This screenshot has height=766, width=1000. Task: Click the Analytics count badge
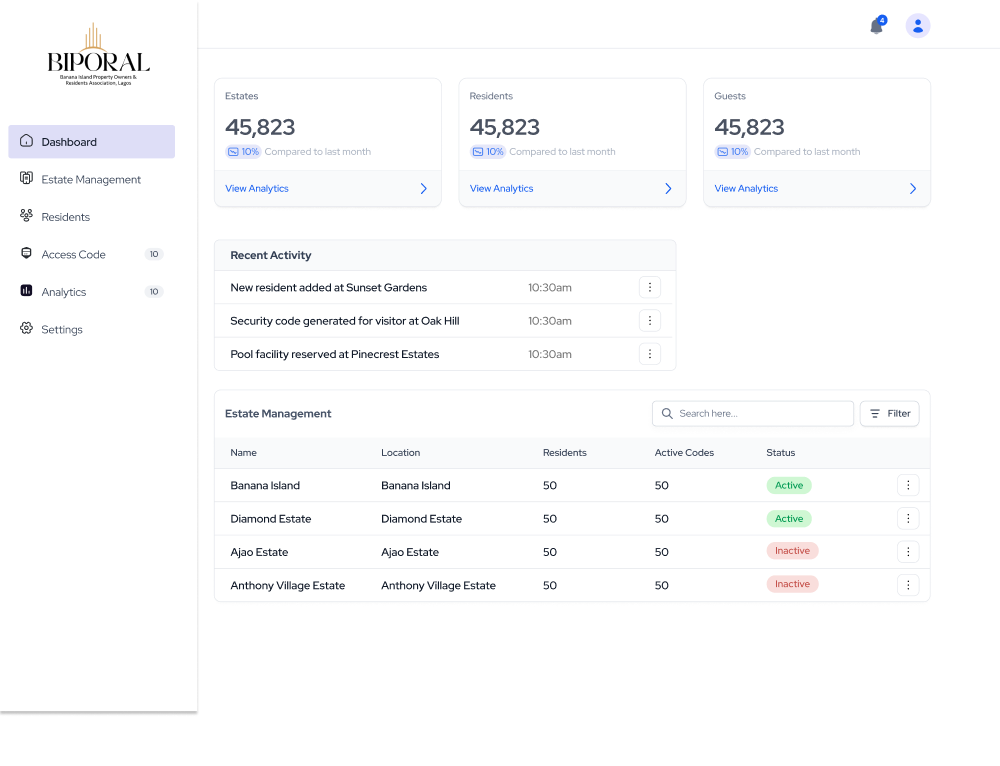click(154, 291)
